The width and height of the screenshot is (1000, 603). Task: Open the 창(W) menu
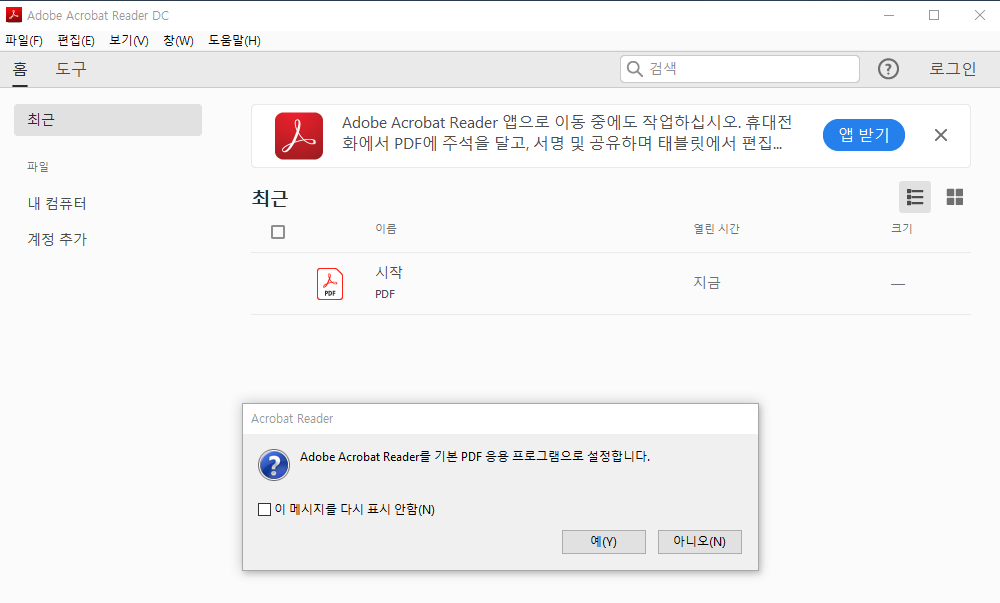[x=179, y=41]
